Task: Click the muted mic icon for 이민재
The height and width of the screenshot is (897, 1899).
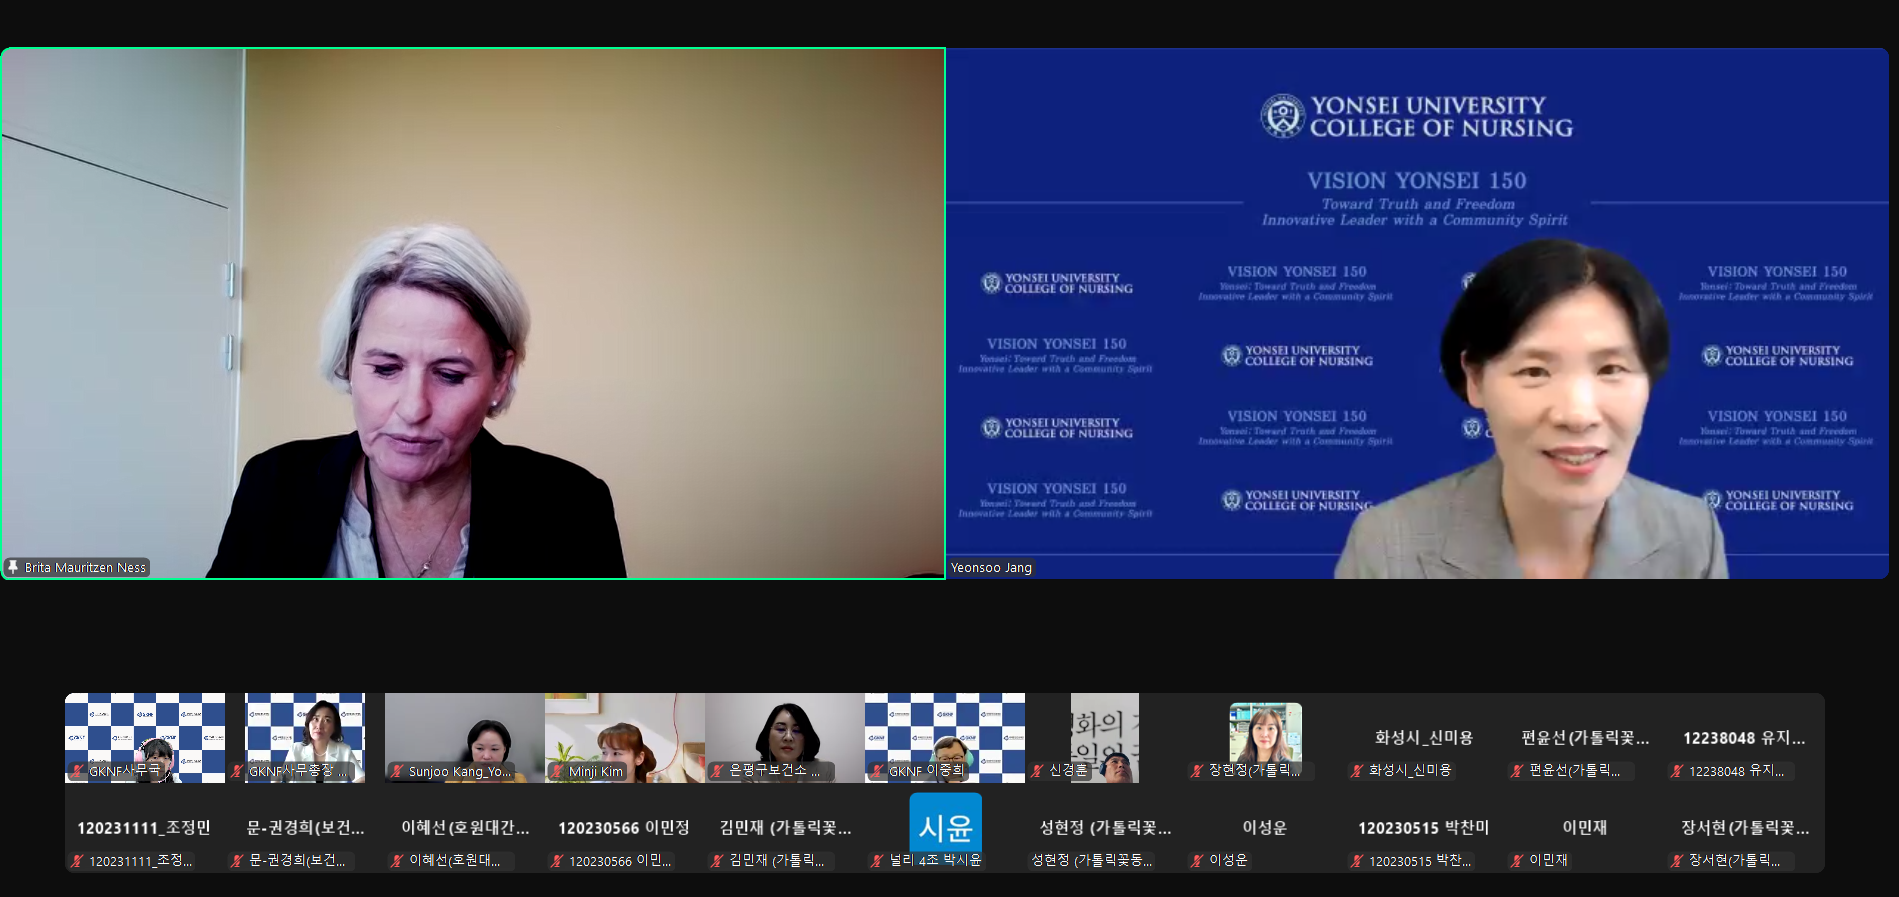Action: pos(1517,860)
